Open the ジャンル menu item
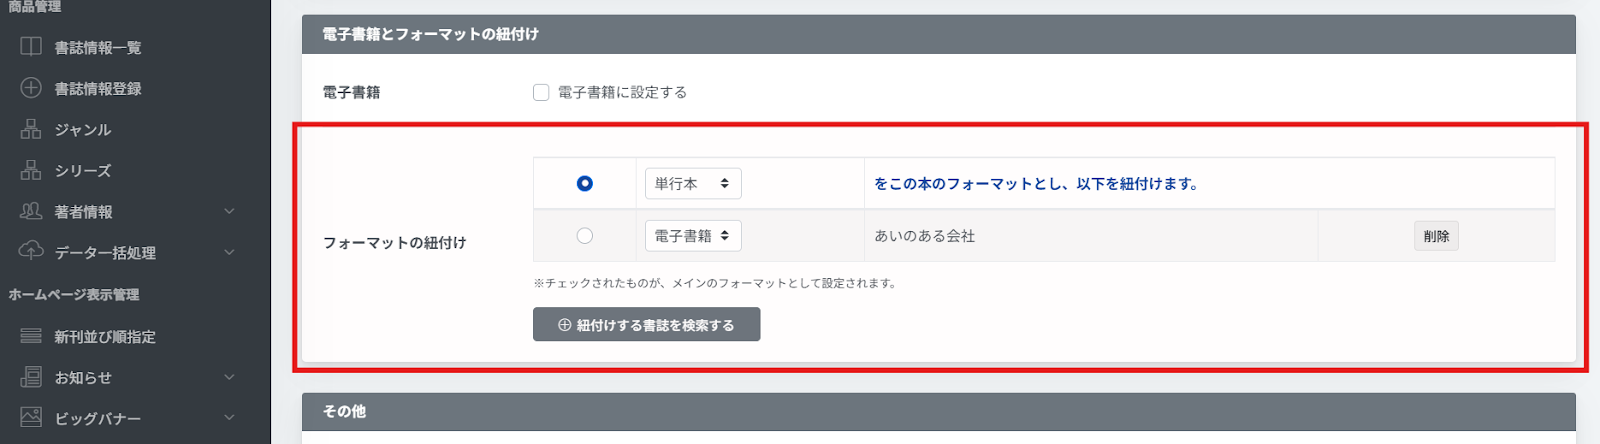This screenshot has height=444, width=1600. pos(83,130)
